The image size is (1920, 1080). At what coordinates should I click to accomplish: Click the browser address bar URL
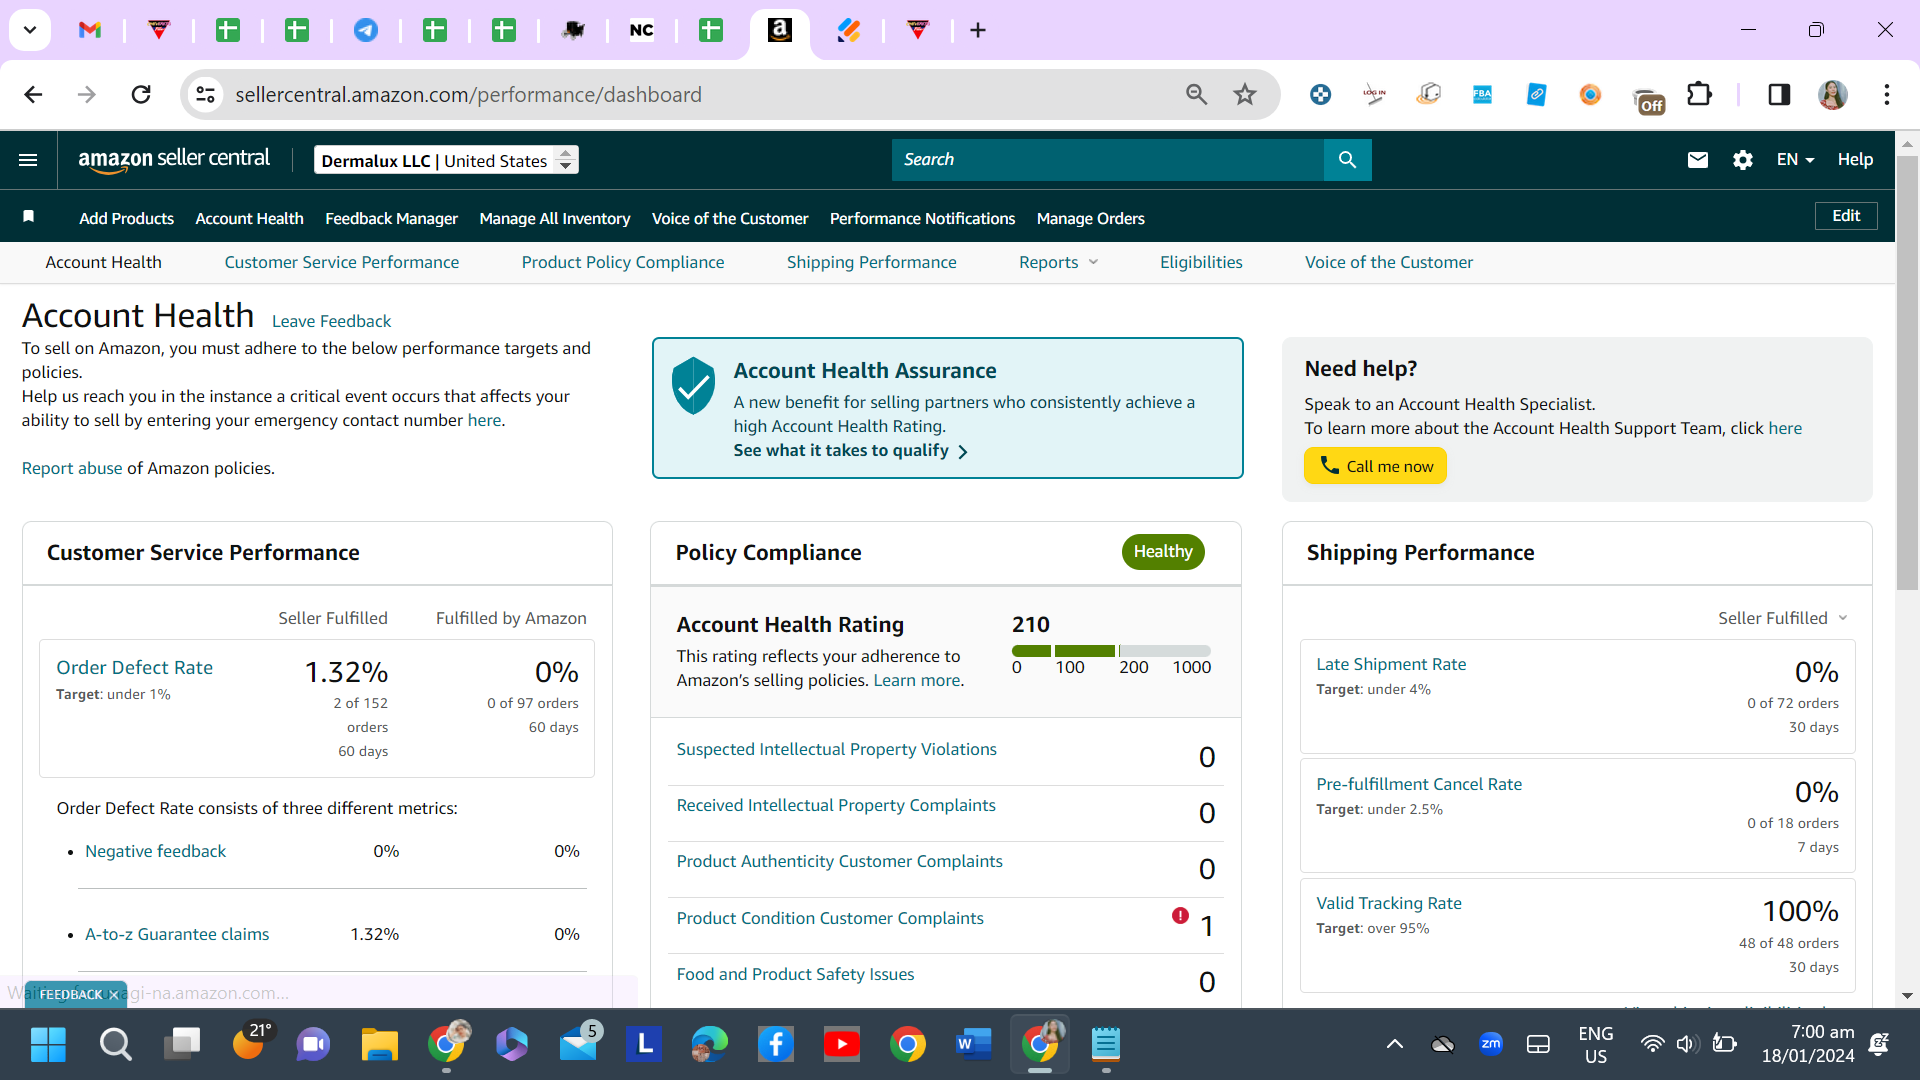tap(468, 95)
